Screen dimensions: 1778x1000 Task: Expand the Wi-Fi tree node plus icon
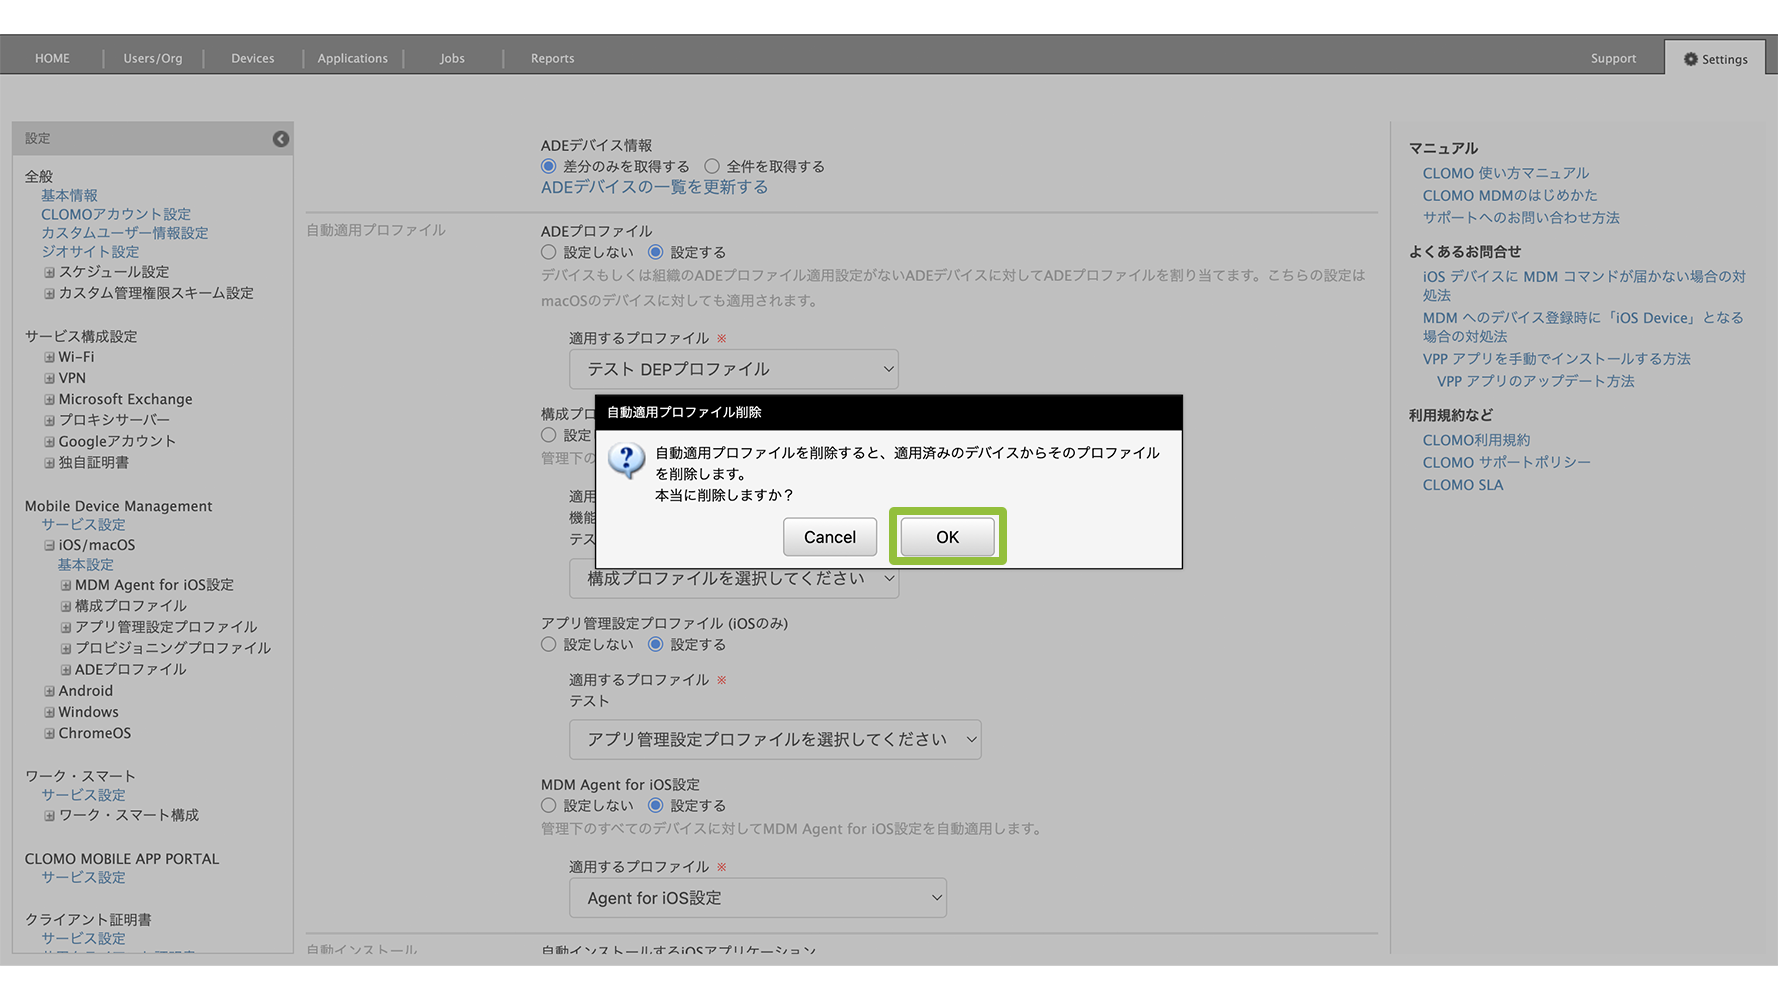[x=49, y=357]
